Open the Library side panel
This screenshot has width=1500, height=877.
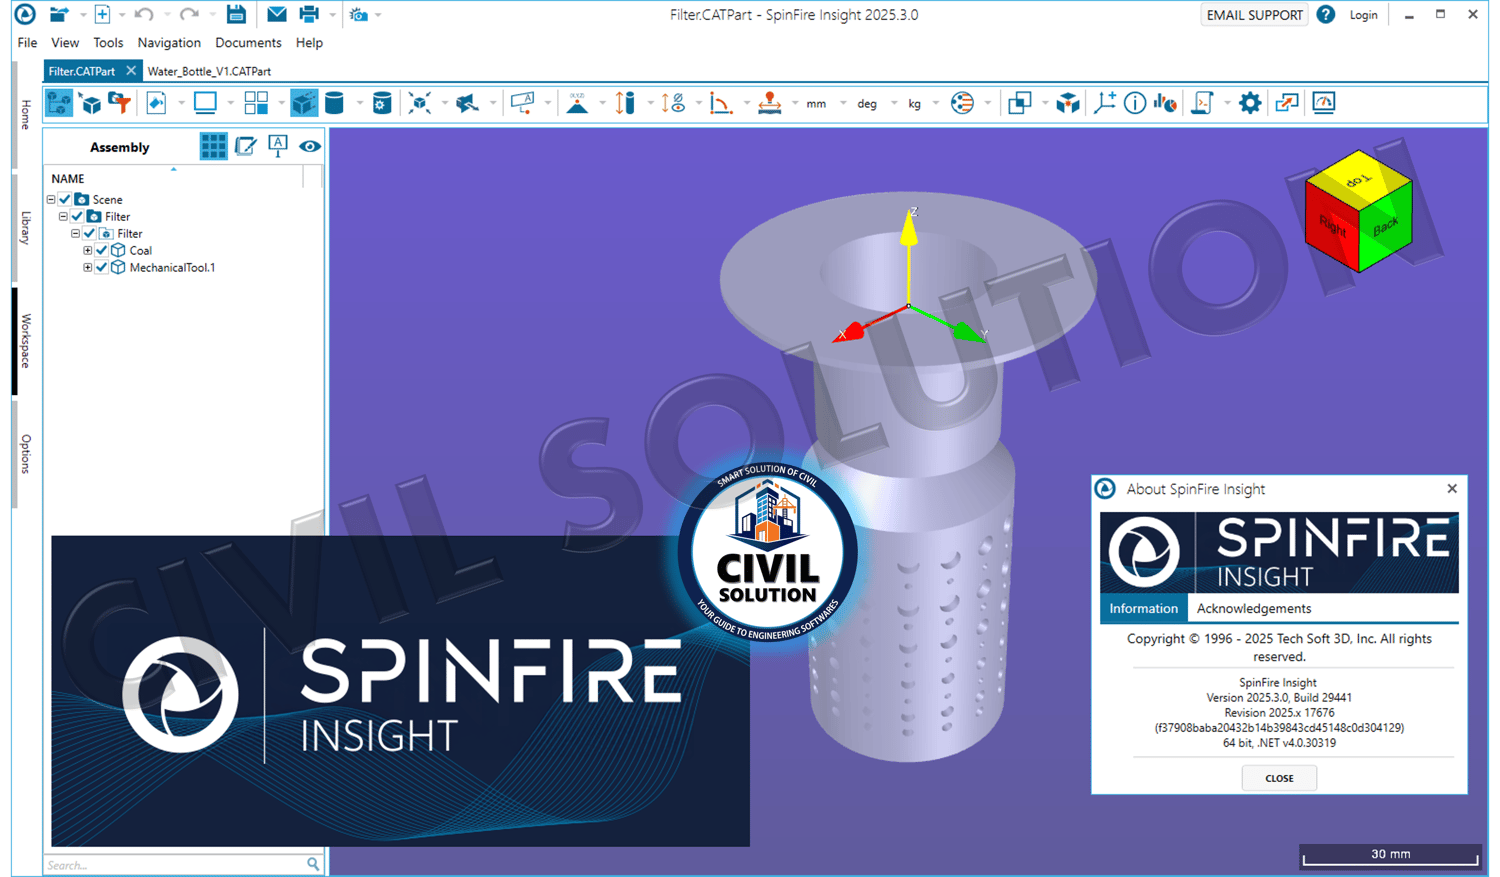(26, 228)
